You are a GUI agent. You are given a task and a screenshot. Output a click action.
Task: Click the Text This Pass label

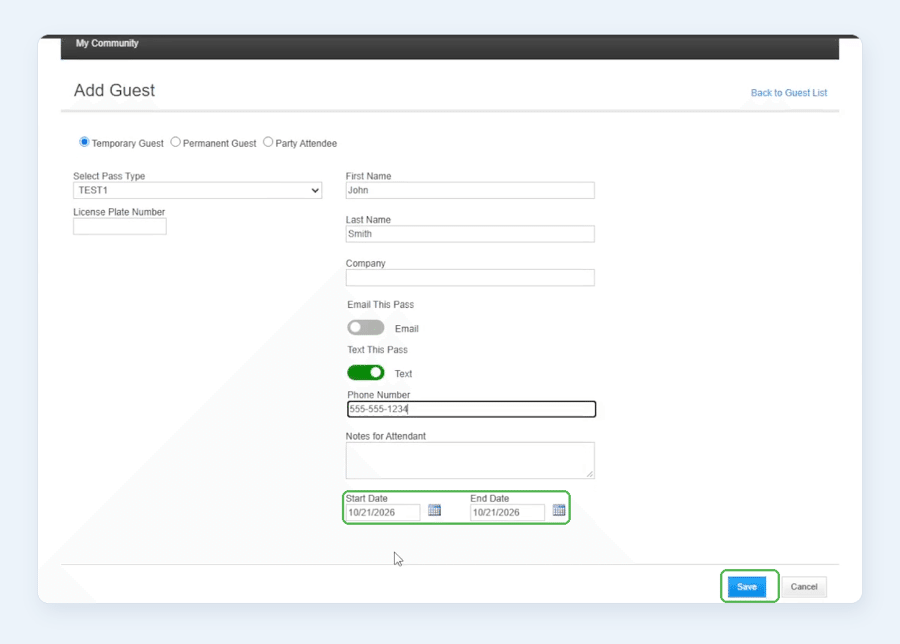click(377, 350)
